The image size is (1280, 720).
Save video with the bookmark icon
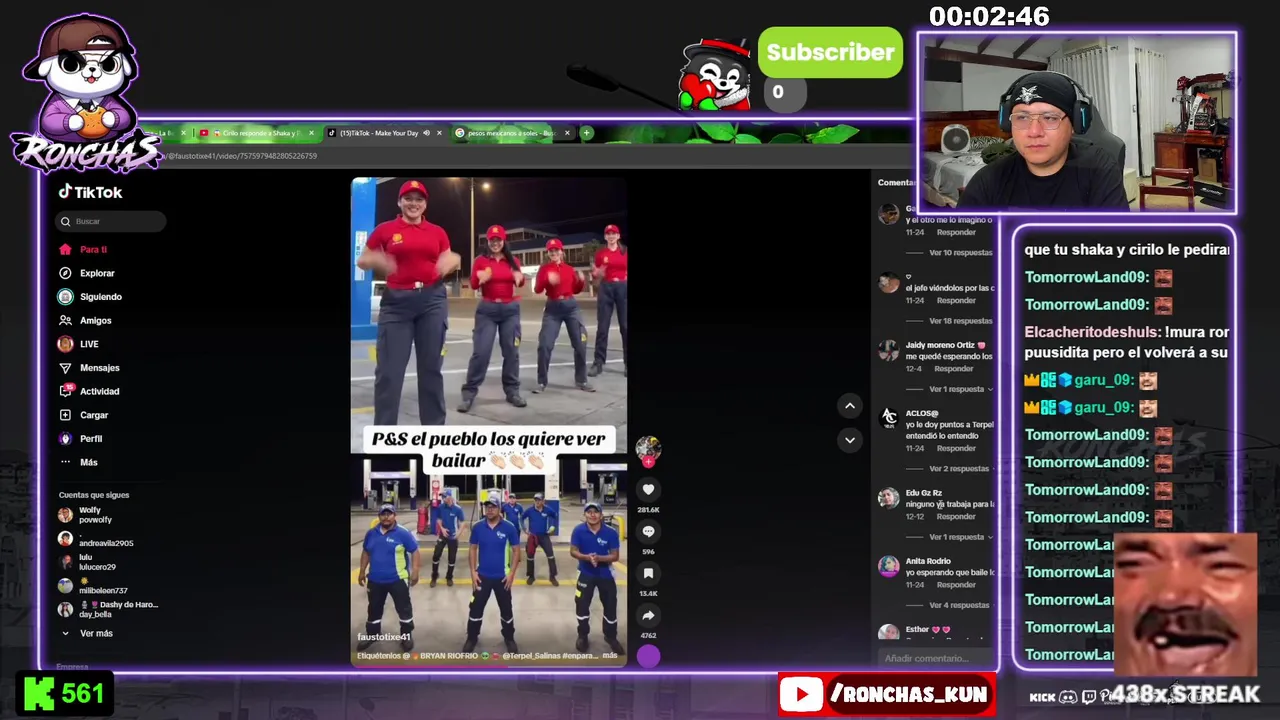pos(648,574)
